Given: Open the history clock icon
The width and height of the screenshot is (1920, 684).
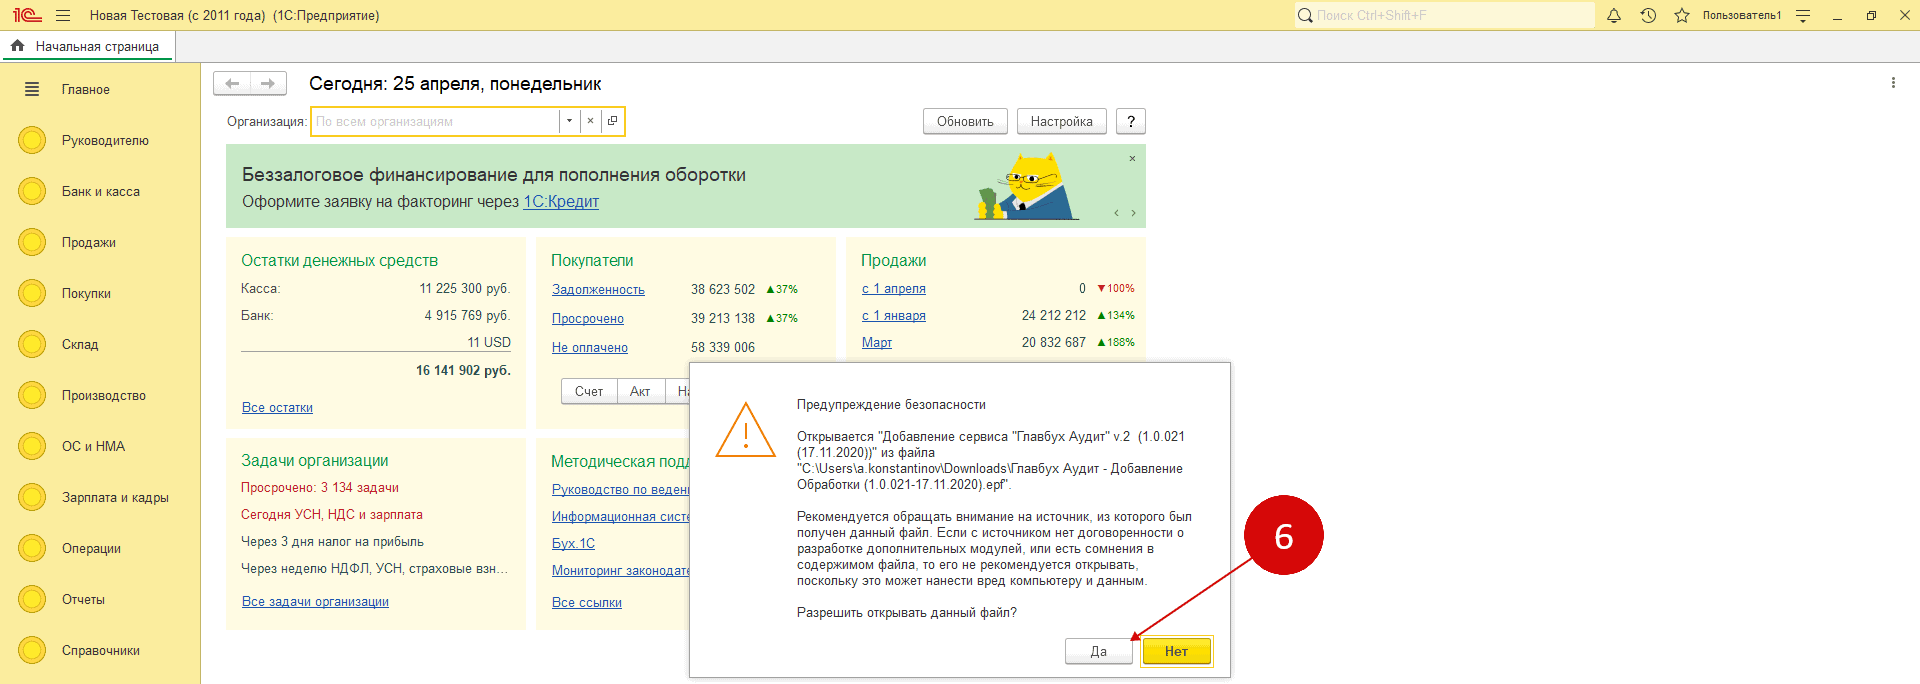Looking at the screenshot, I should tap(1648, 15).
